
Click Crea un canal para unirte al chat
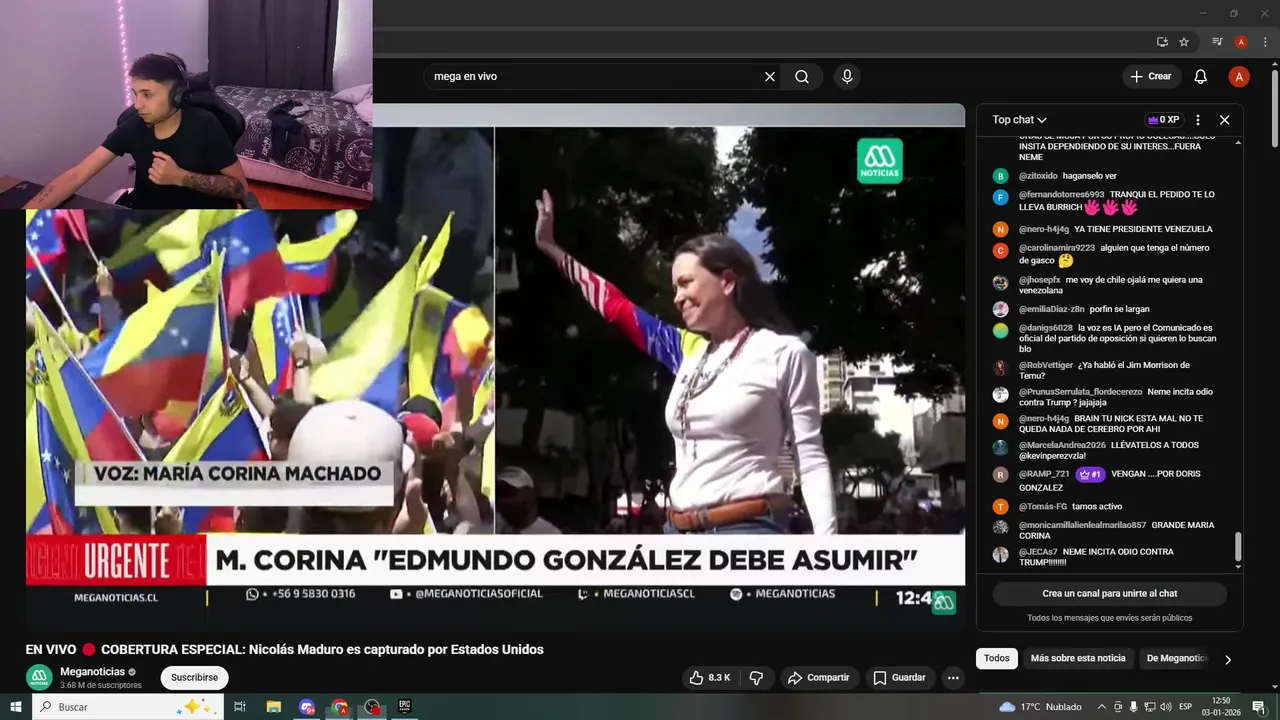[1110, 594]
